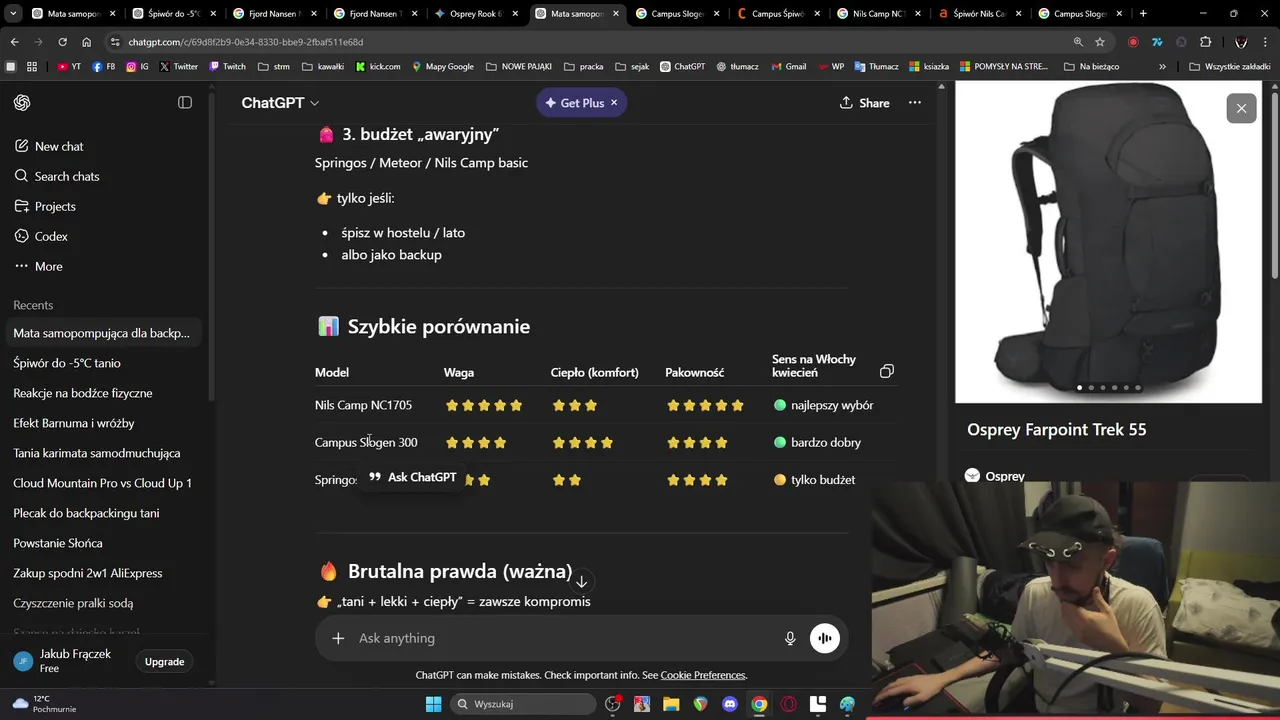The height and width of the screenshot is (720, 1280).
Task: Show hidden bookmarks with the chevron
Action: coord(1162,66)
